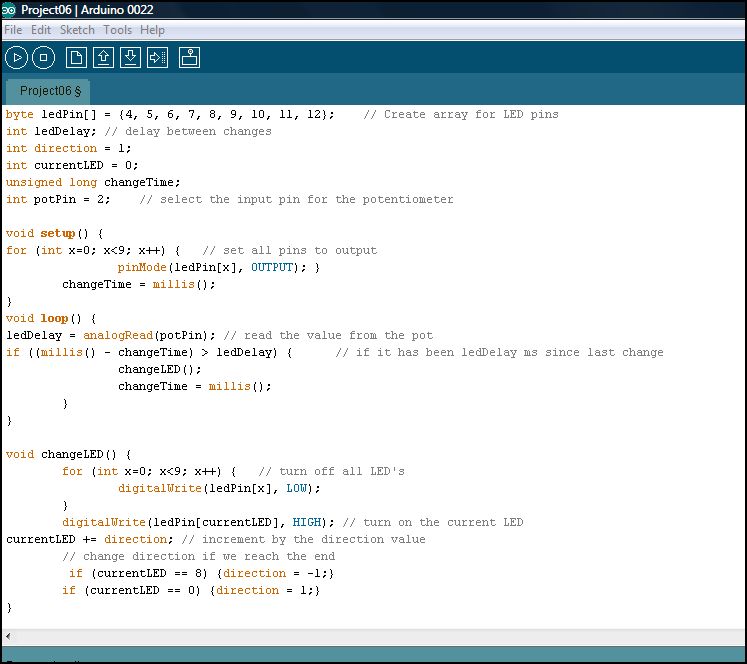Open a sketch with the up-arrow icon
747x664 pixels.
coord(103,58)
